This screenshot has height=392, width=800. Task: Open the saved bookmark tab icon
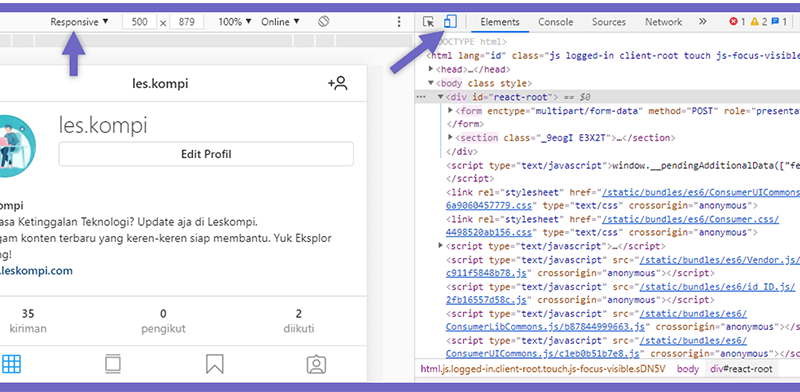pos(215,364)
